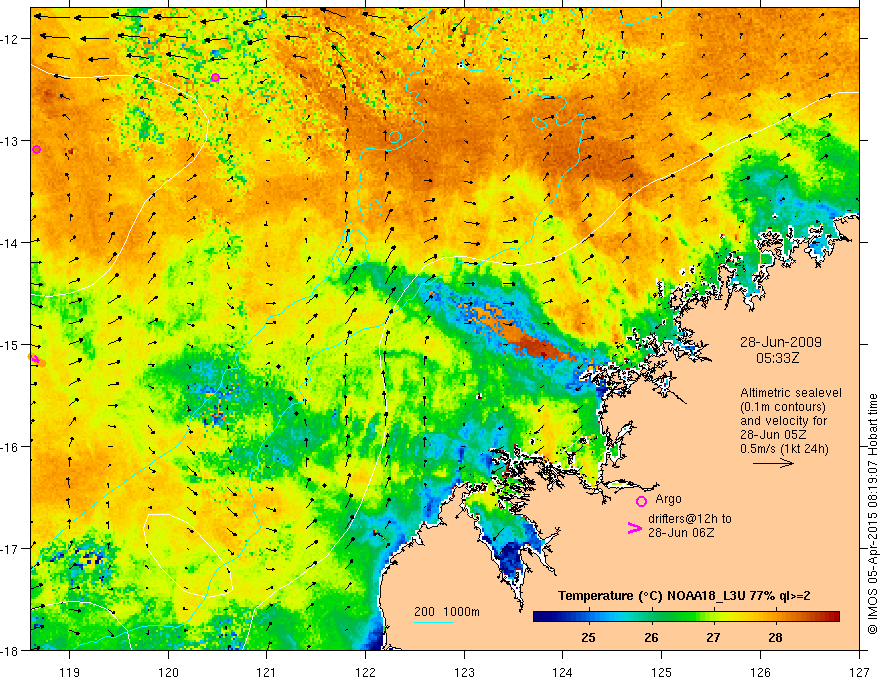Click the magenta drifter arrowhead in the legend
880x680 pixels.
(x=635, y=527)
